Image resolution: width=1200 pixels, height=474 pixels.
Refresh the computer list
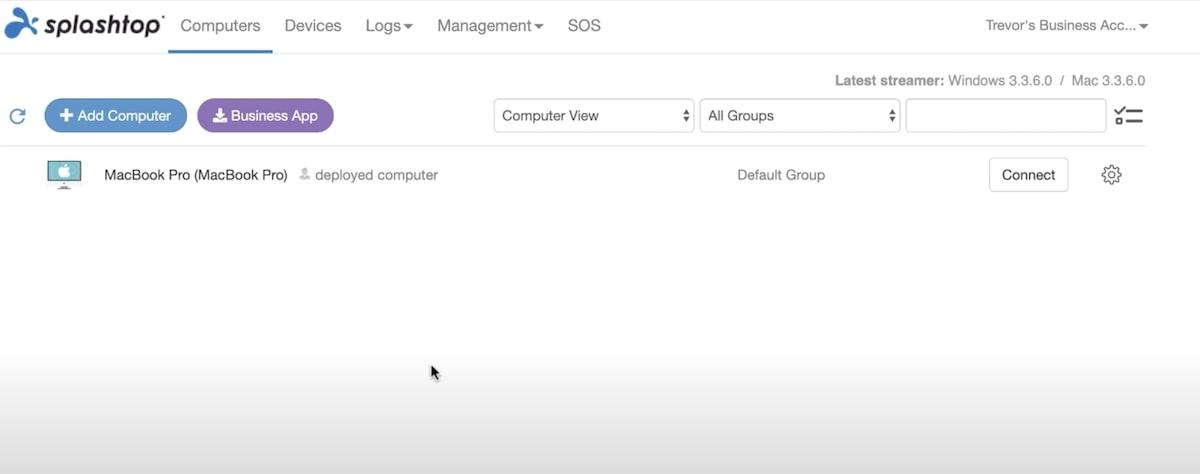point(17,116)
